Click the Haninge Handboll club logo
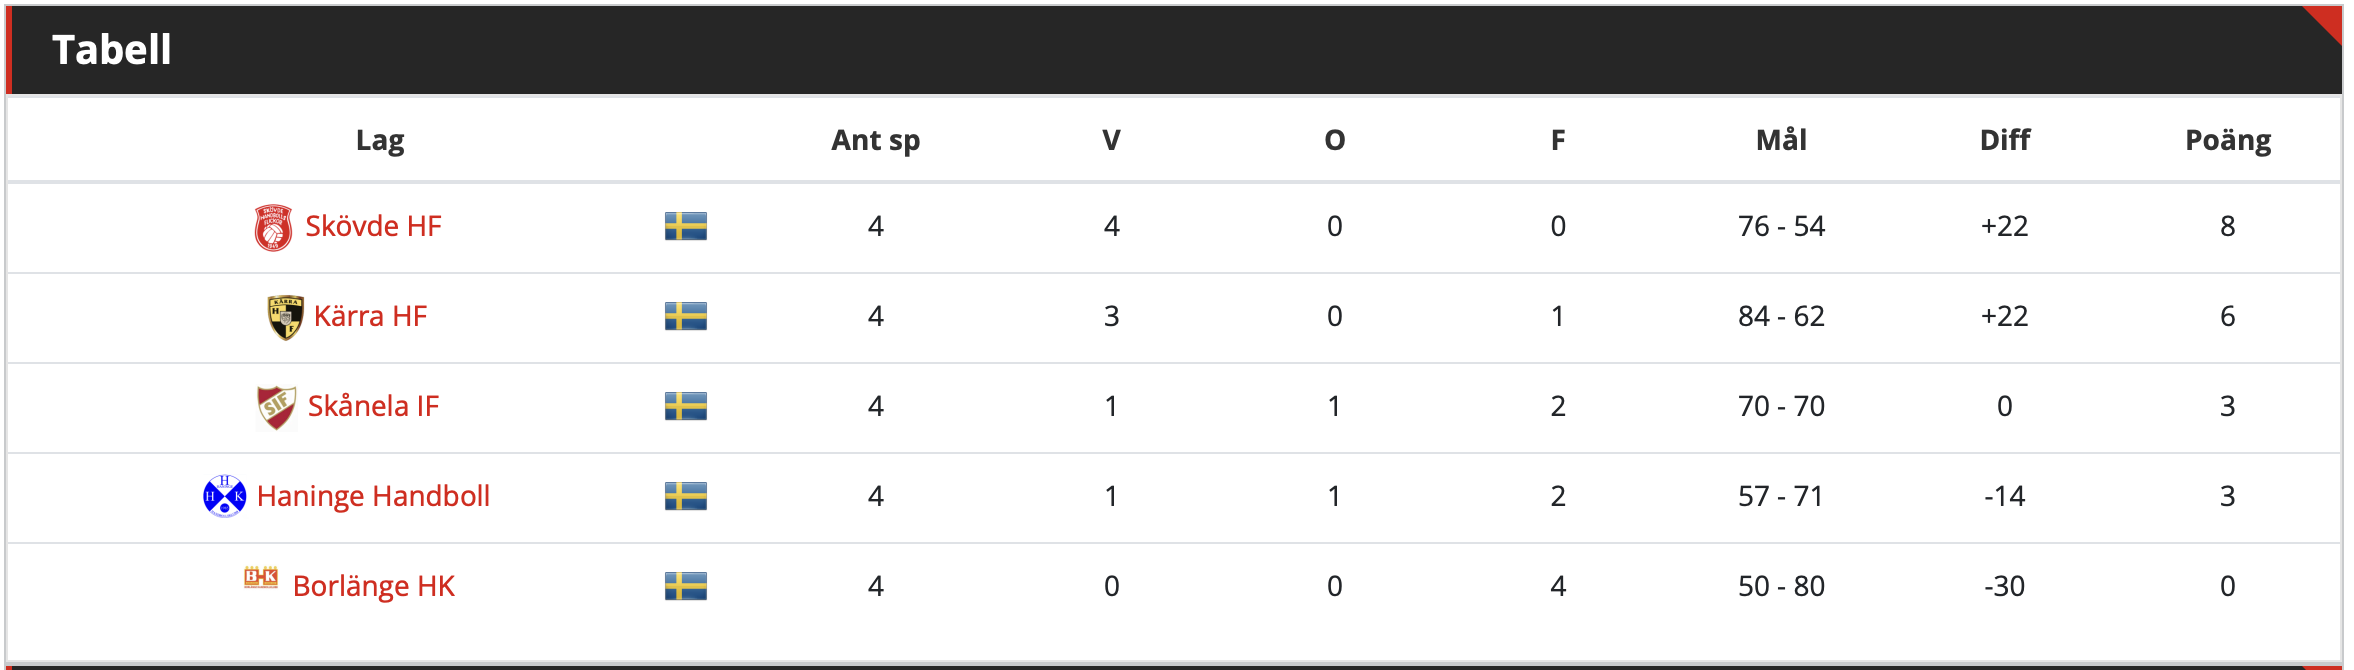The image size is (2354, 670). coord(225,496)
